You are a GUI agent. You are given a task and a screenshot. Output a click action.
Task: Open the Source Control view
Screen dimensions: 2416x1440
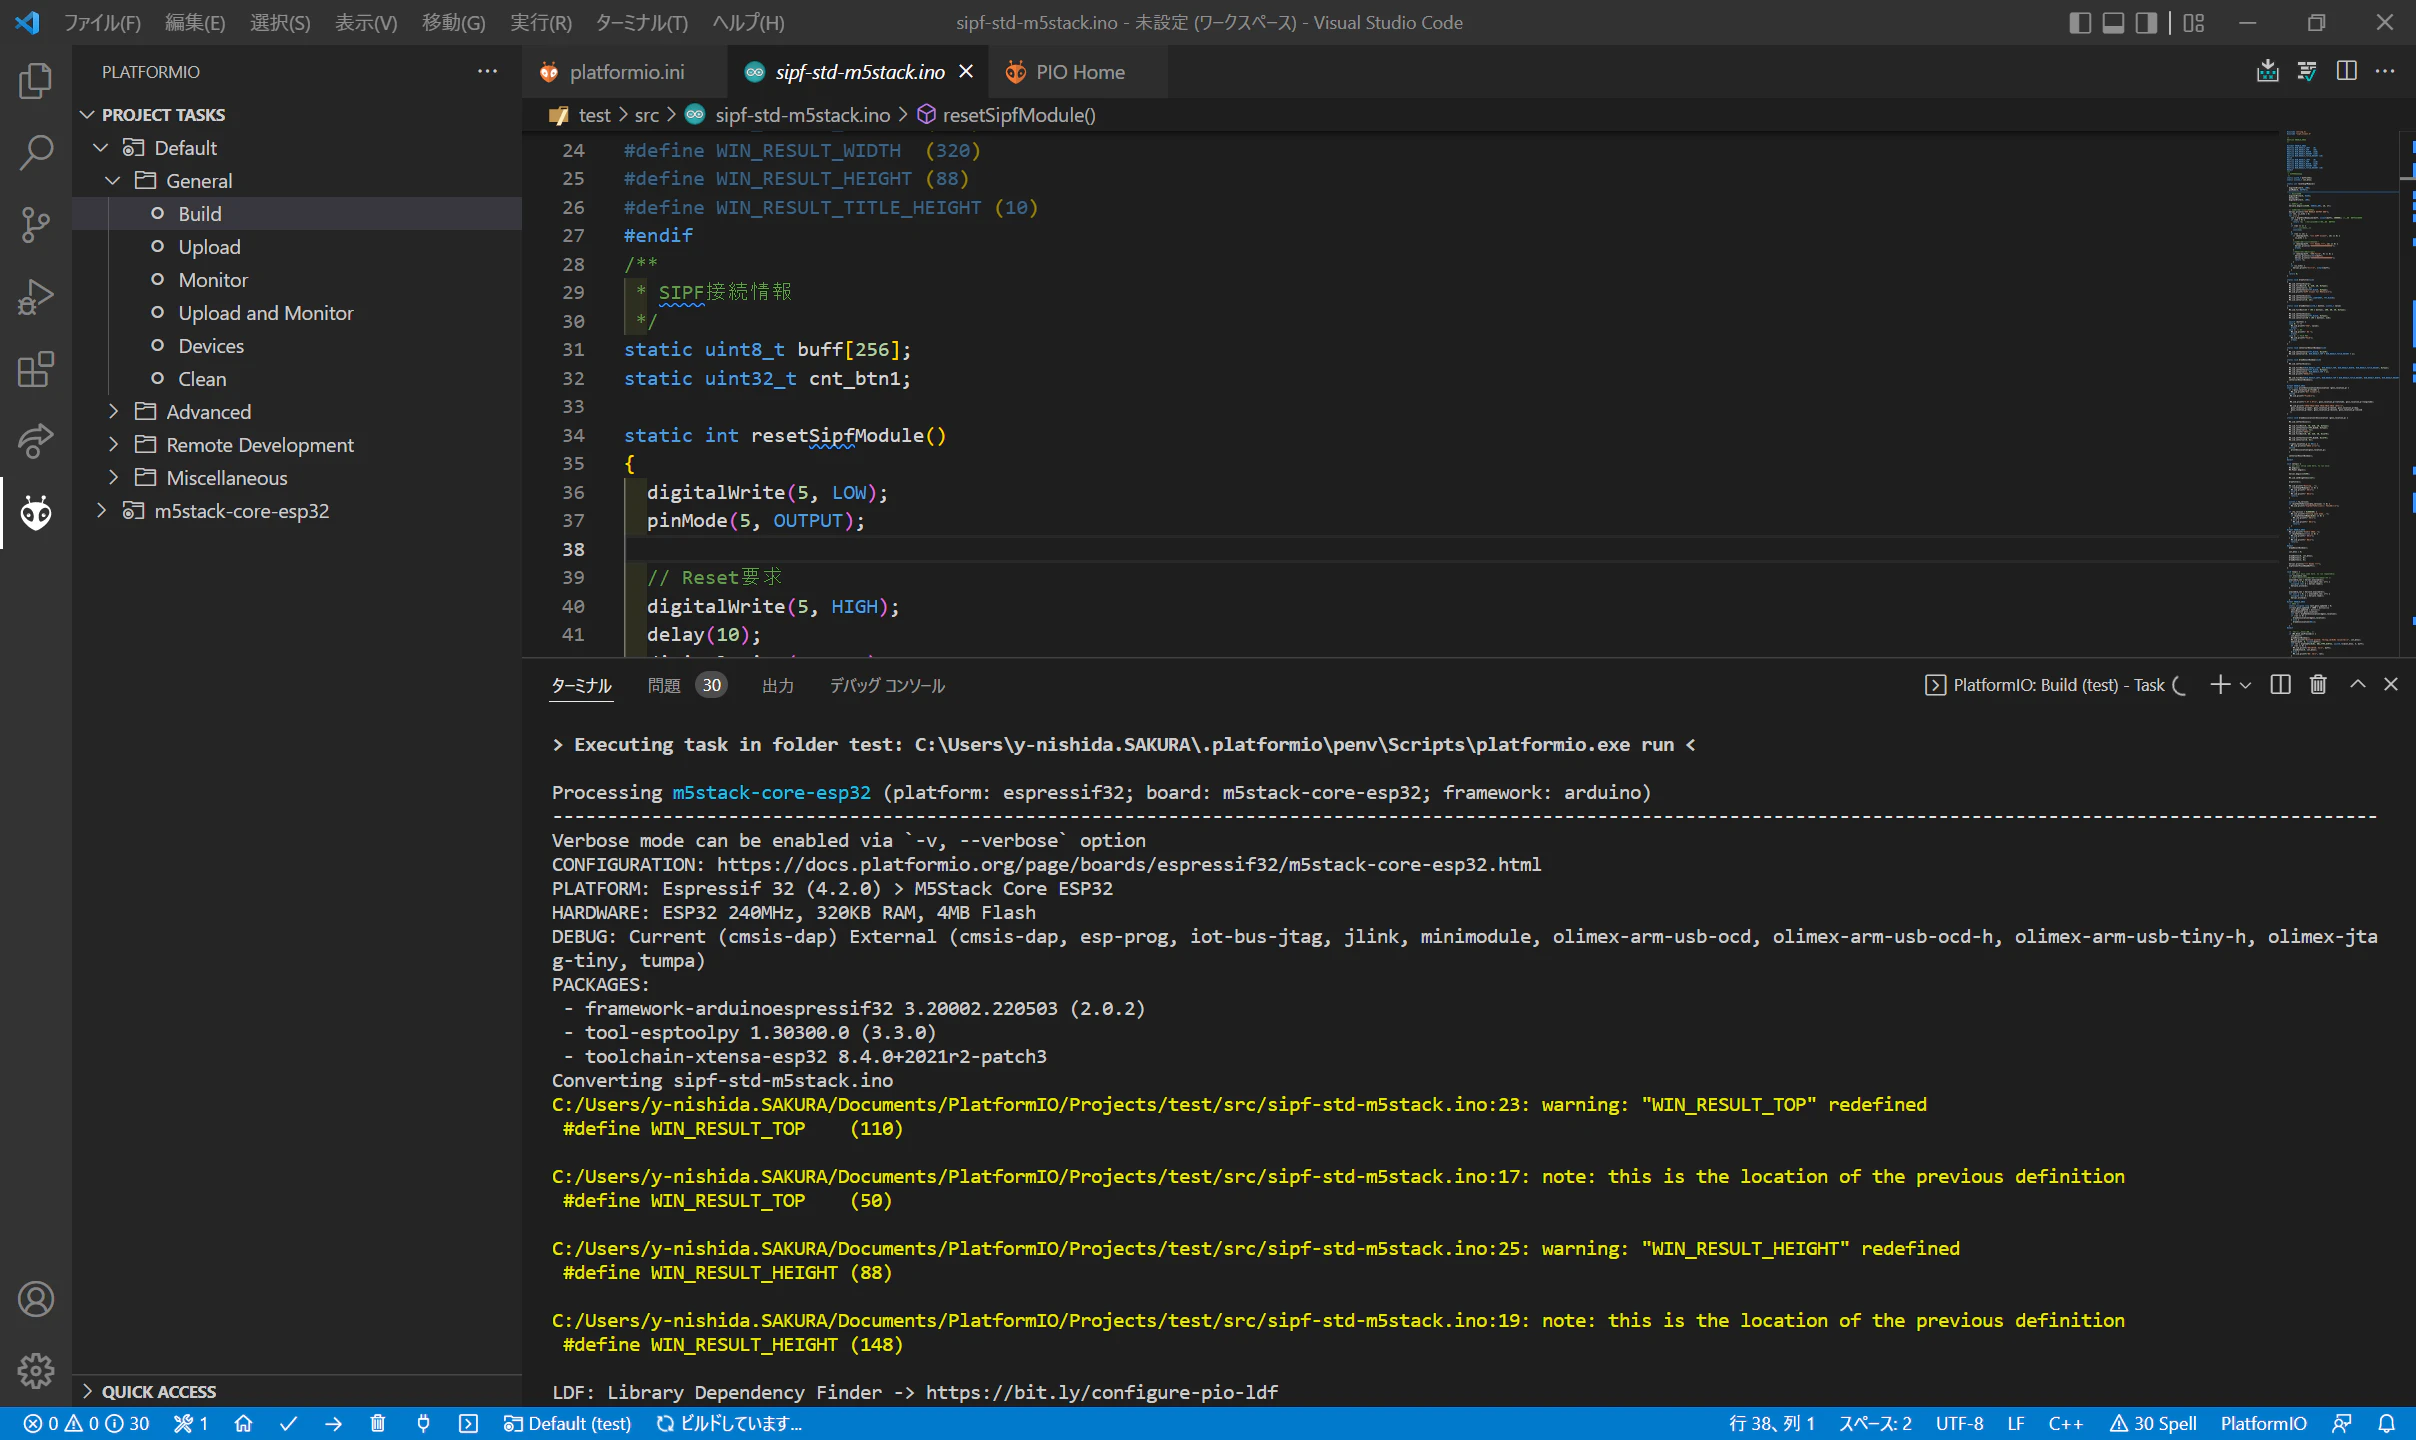pos(36,225)
